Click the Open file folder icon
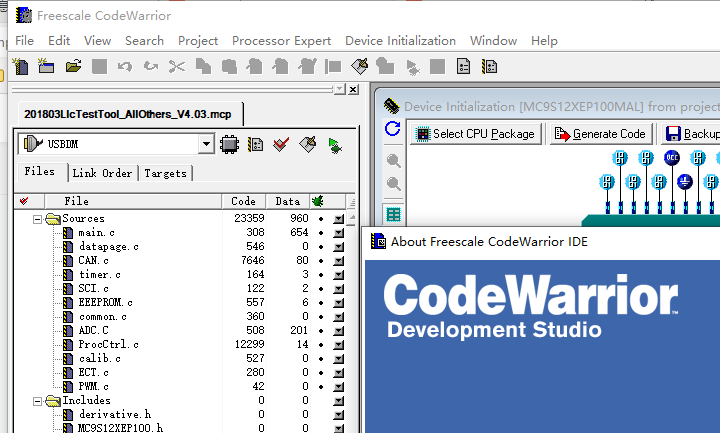This screenshot has width=720, height=433. (72, 67)
